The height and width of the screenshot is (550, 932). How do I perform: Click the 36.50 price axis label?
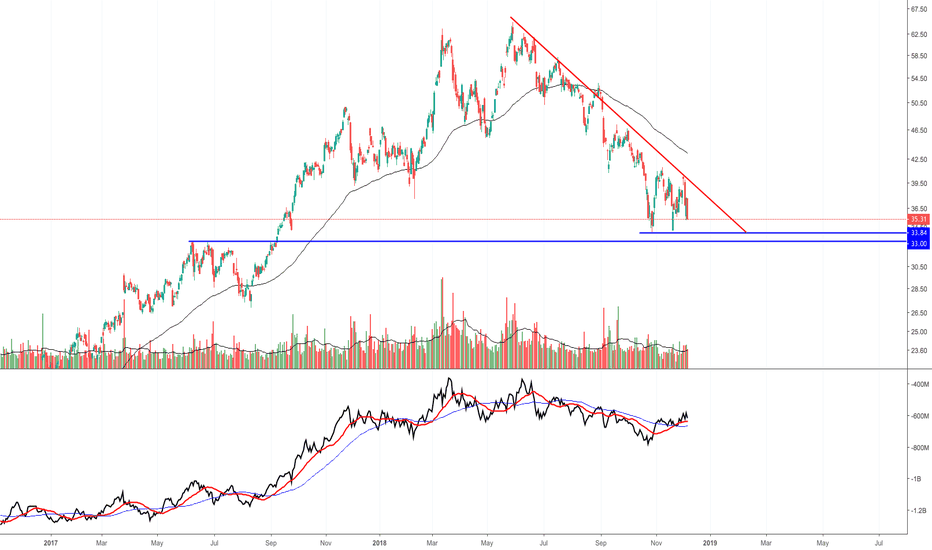coord(919,209)
